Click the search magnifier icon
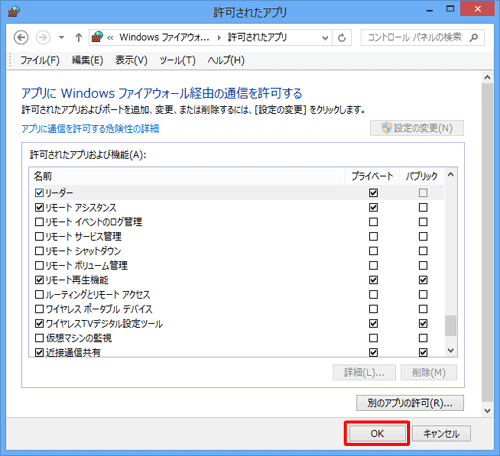This screenshot has width=500, height=456. pyautogui.click(x=474, y=38)
